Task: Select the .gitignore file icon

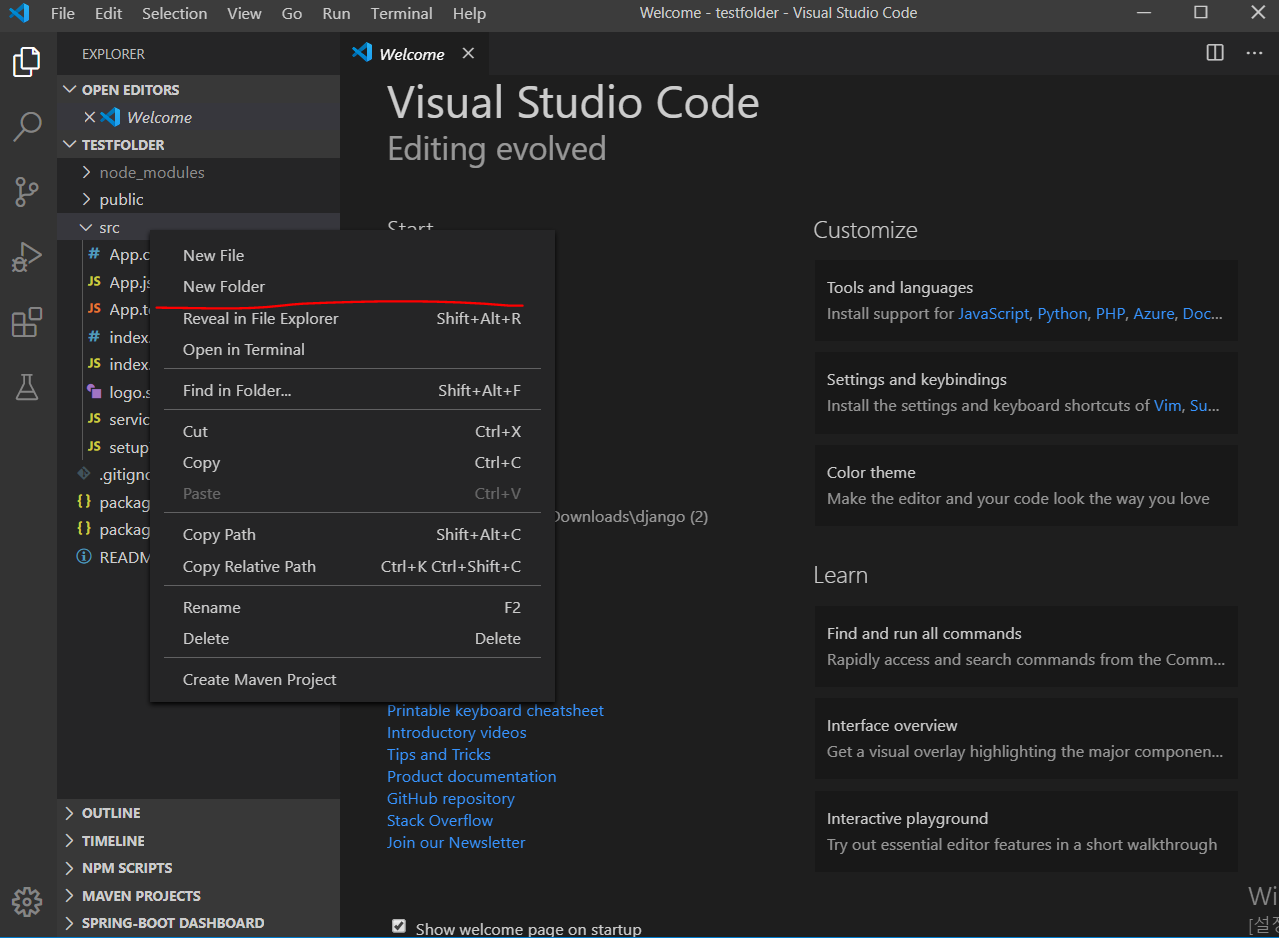Action: pos(84,474)
